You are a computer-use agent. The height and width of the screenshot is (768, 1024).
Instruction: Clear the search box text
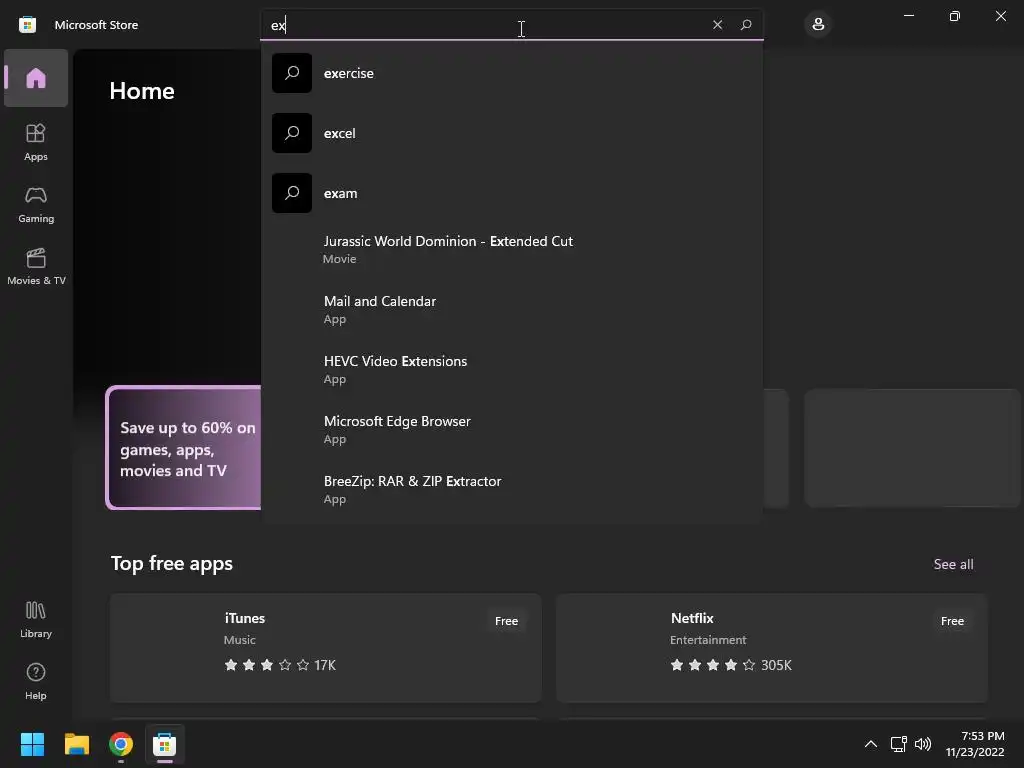(717, 25)
